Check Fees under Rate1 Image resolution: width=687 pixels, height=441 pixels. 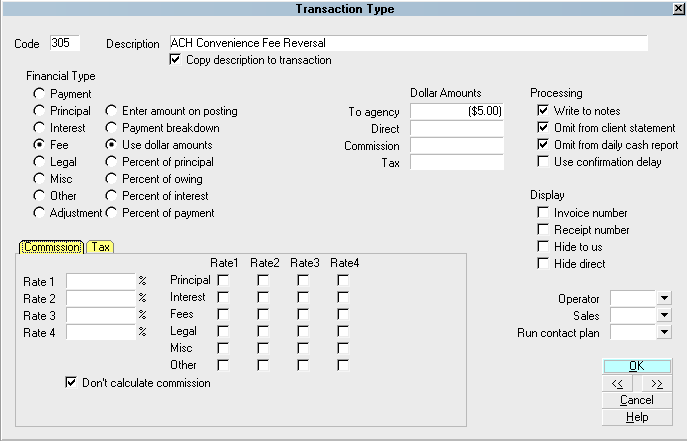223,314
